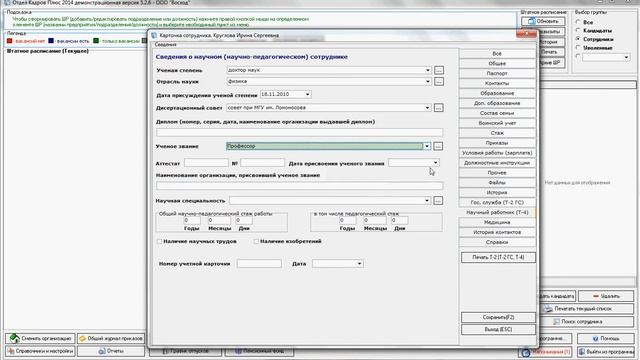
Task: Click Поиск сотрудника magnifier icon button
Action: pyautogui.click(x=587, y=322)
